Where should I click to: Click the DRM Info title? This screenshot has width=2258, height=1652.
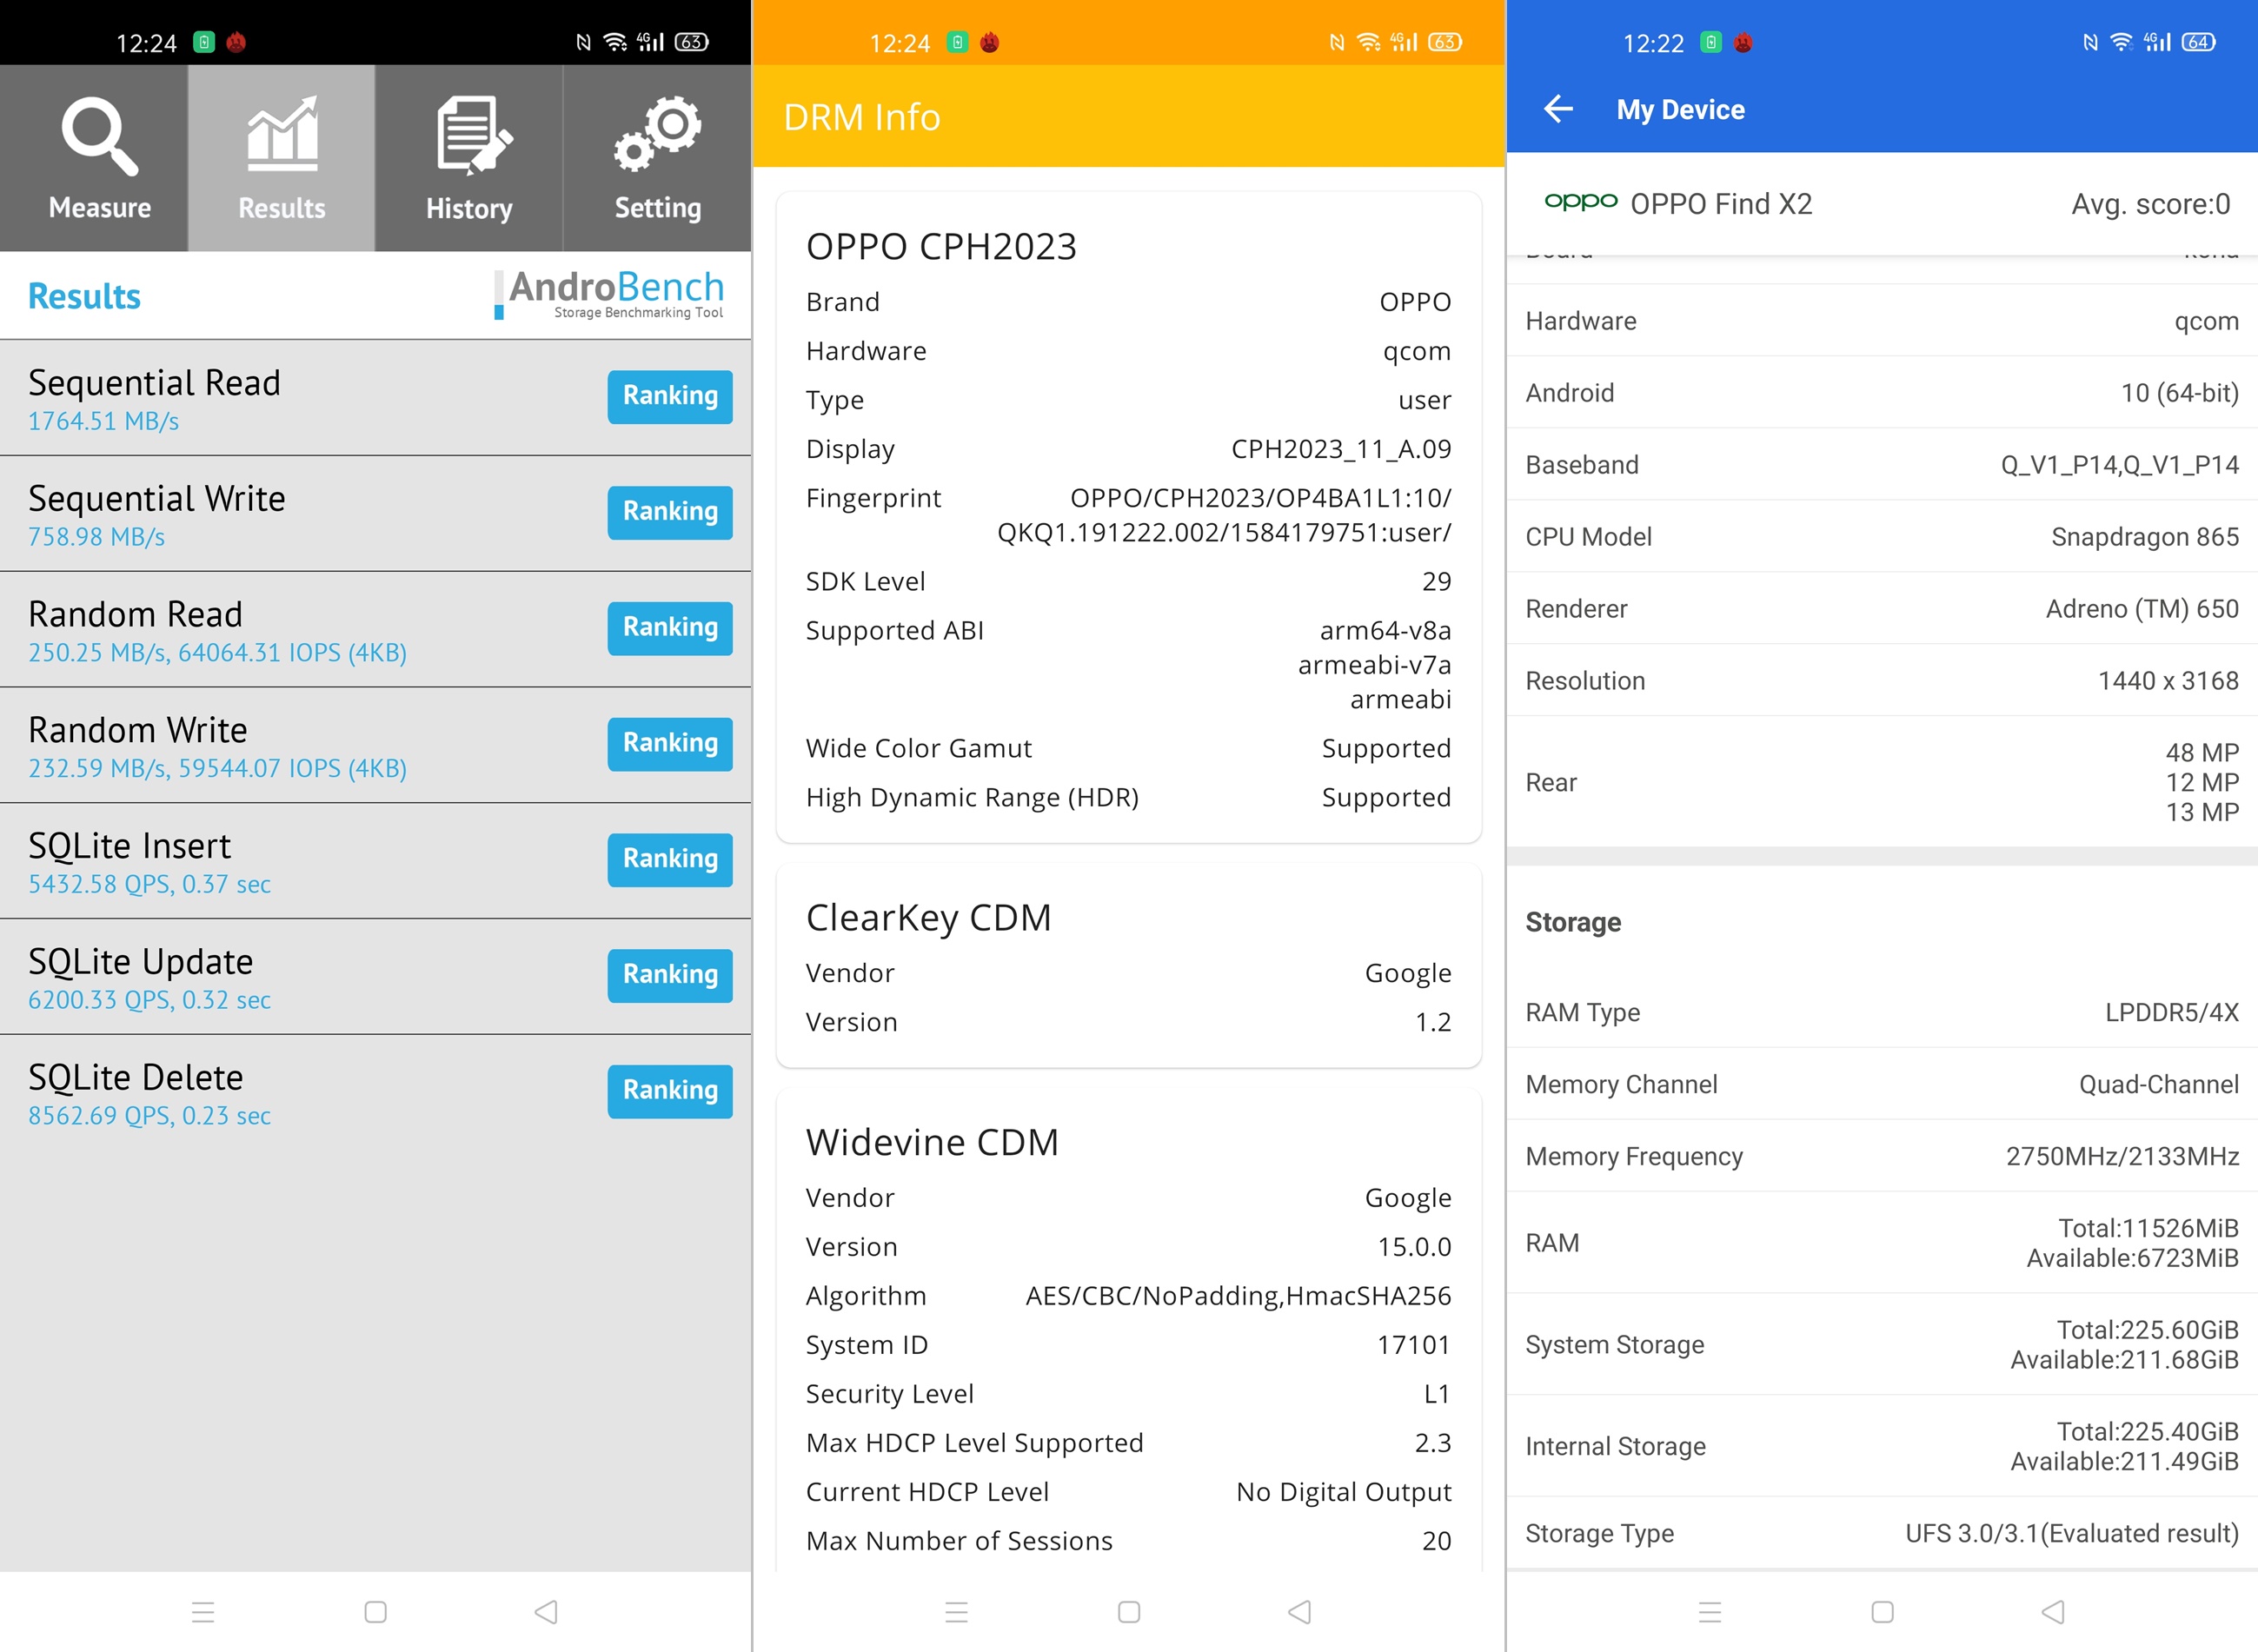pyautogui.click(x=862, y=117)
